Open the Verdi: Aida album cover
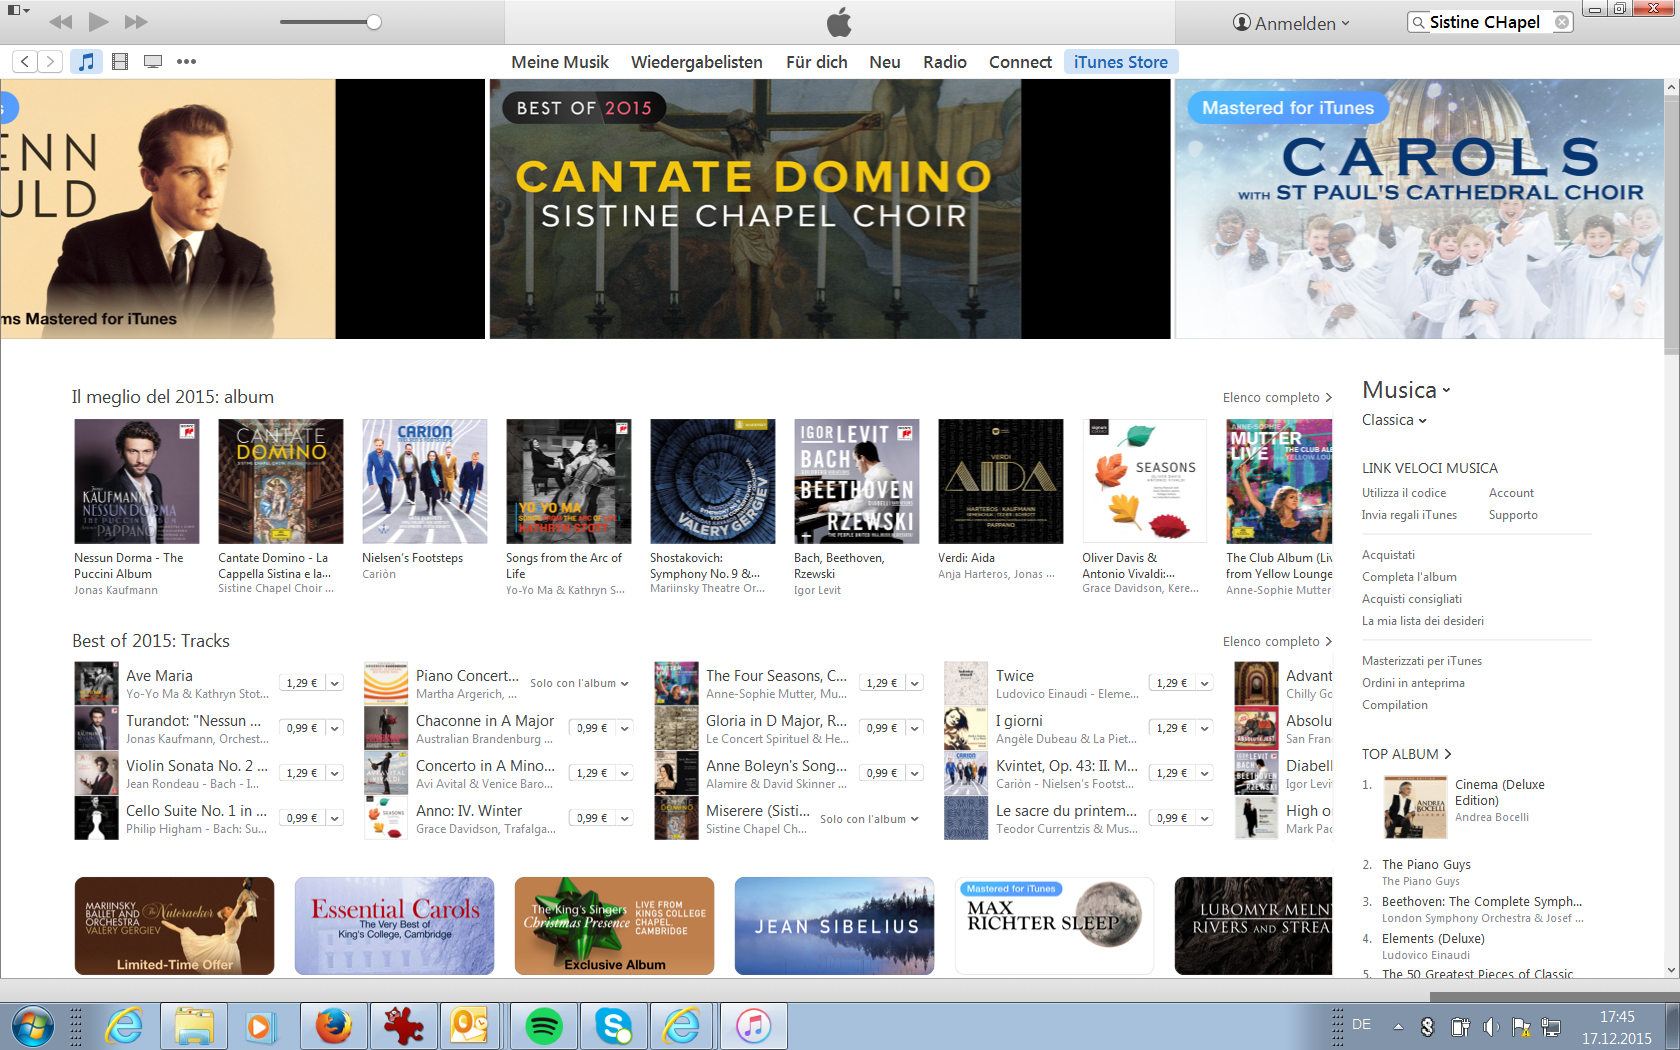Viewport: 1680px width, 1050px height. pos(1001,481)
